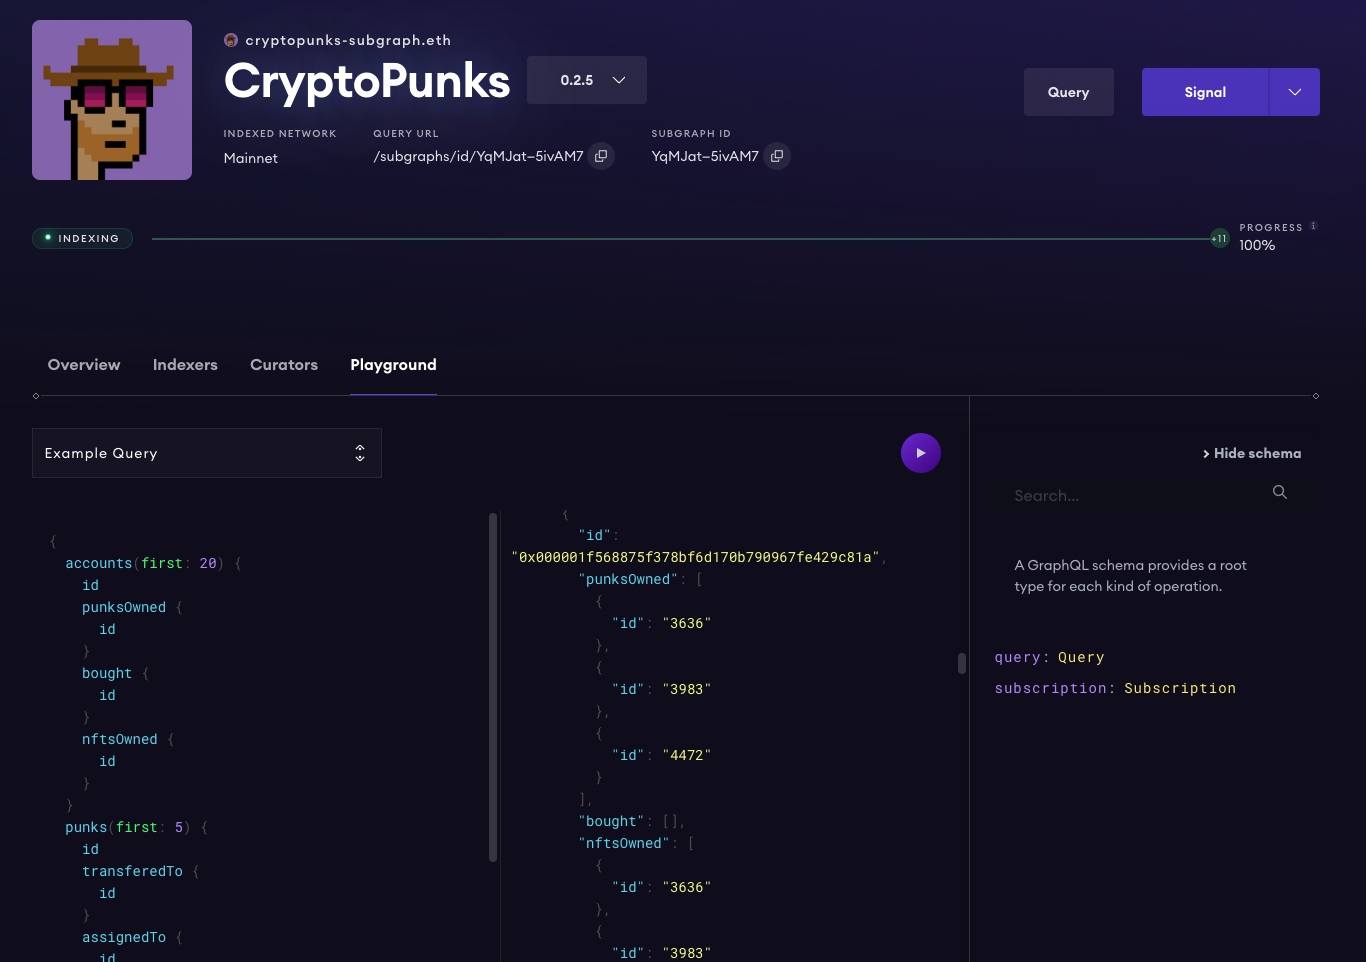Click the CryptoPunks title heading
The height and width of the screenshot is (962, 1366).
[x=367, y=81]
